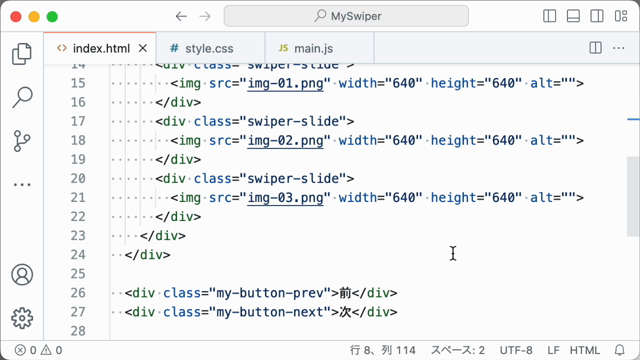Click the 前 character on line 26
This screenshot has width=640, height=360.
coord(345,293)
